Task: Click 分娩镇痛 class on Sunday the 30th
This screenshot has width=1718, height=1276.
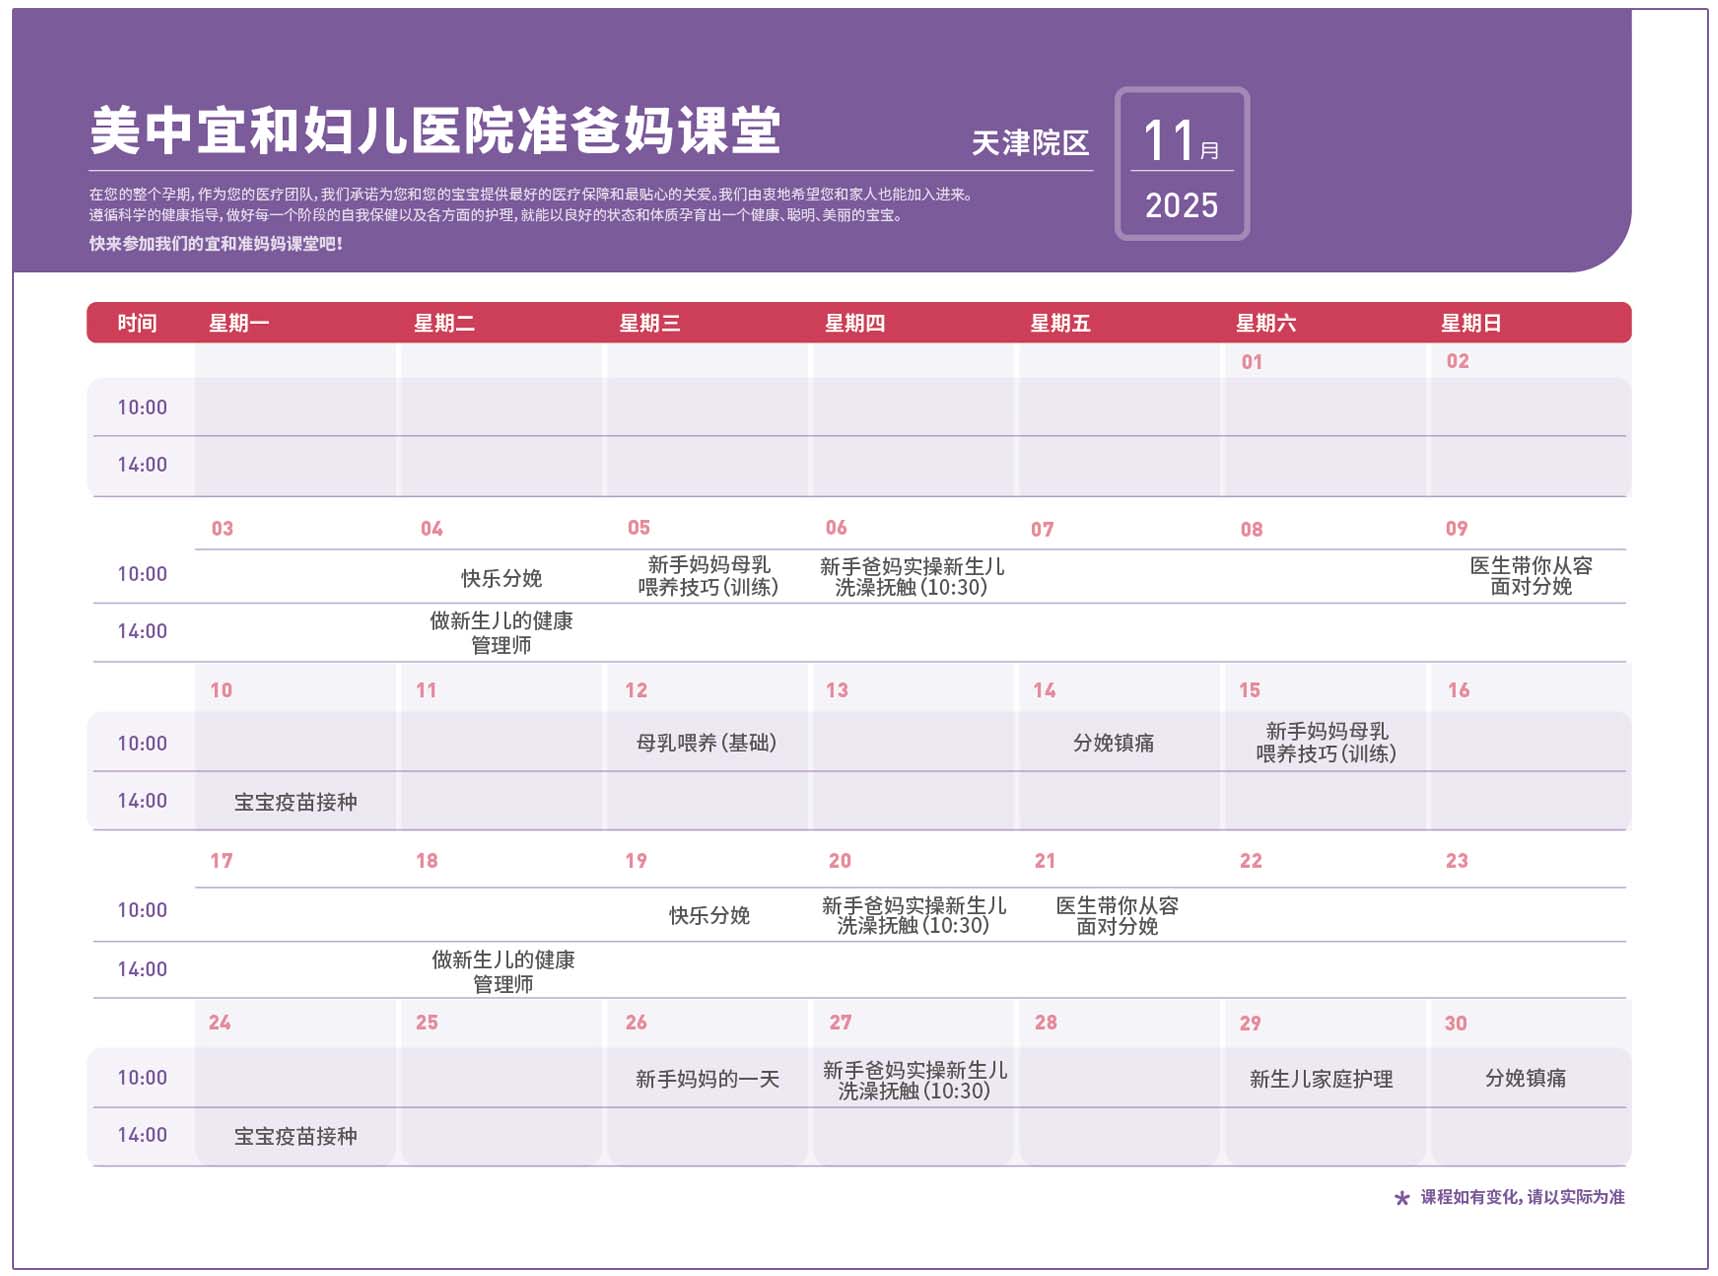Action: pos(1525,1078)
